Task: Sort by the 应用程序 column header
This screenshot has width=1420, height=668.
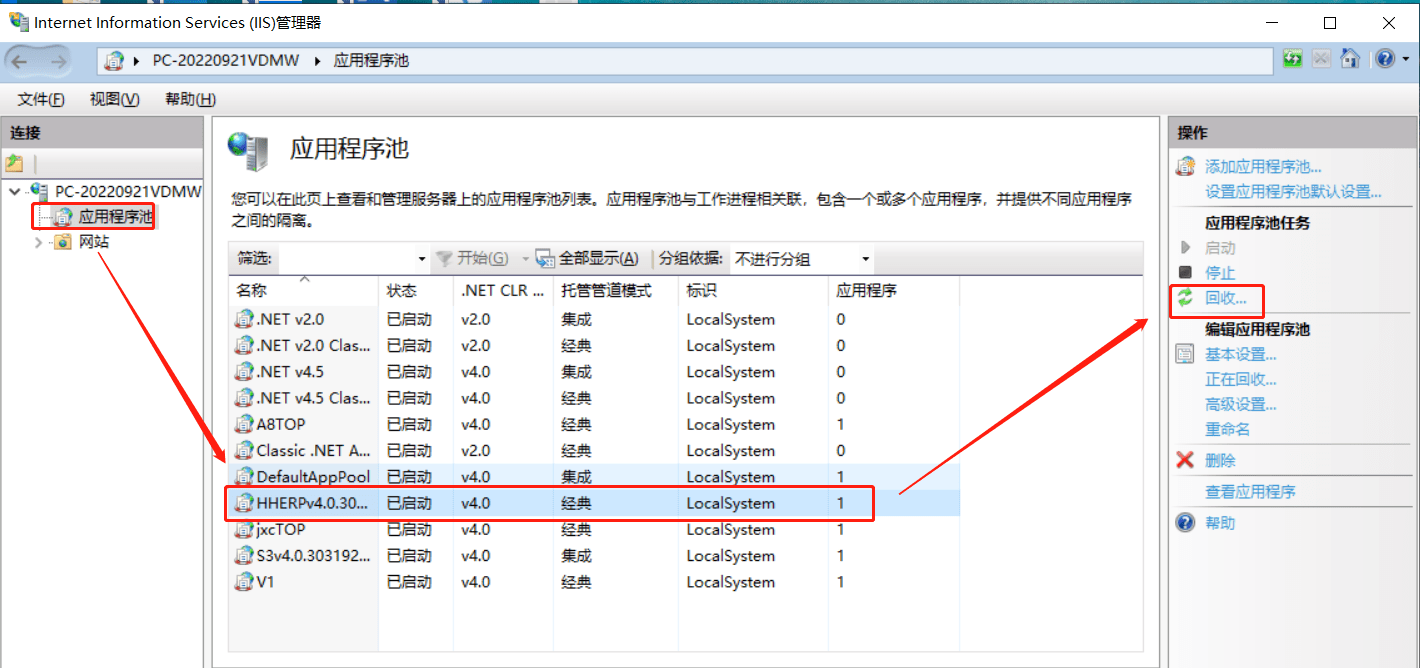Action: click(x=894, y=290)
